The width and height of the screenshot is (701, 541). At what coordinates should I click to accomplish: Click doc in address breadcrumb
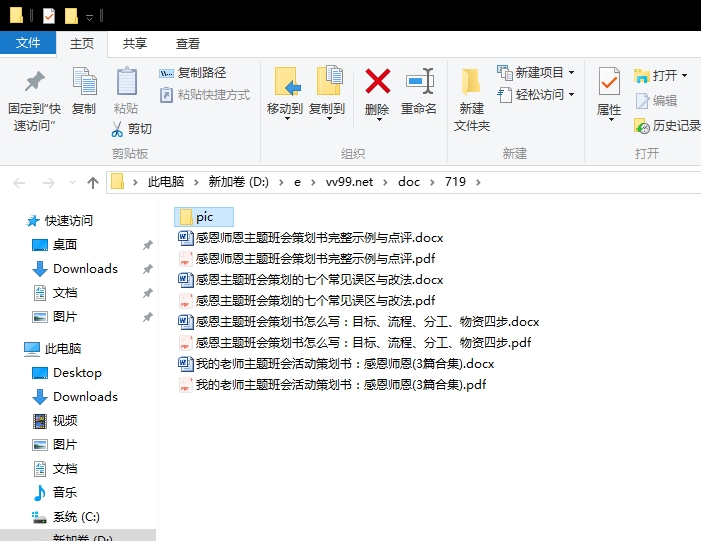409,182
